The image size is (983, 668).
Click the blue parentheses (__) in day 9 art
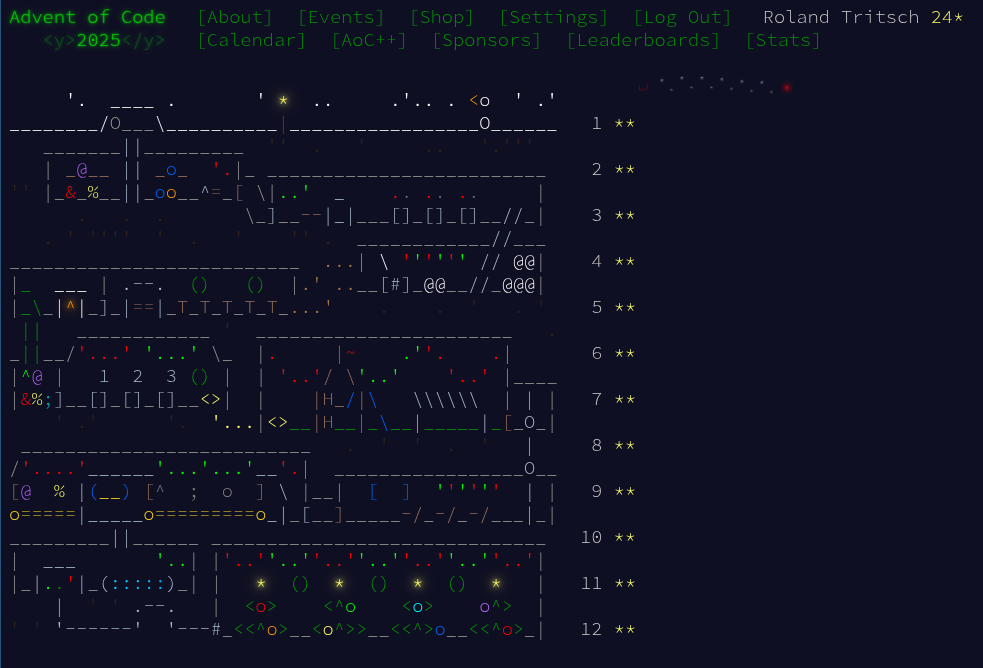coord(110,493)
